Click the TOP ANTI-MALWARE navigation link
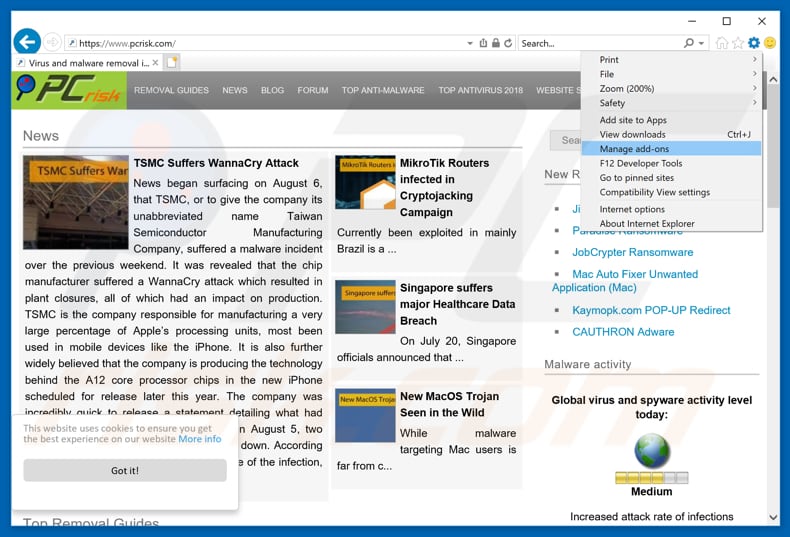The image size is (790, 537). tap(383, 90)
